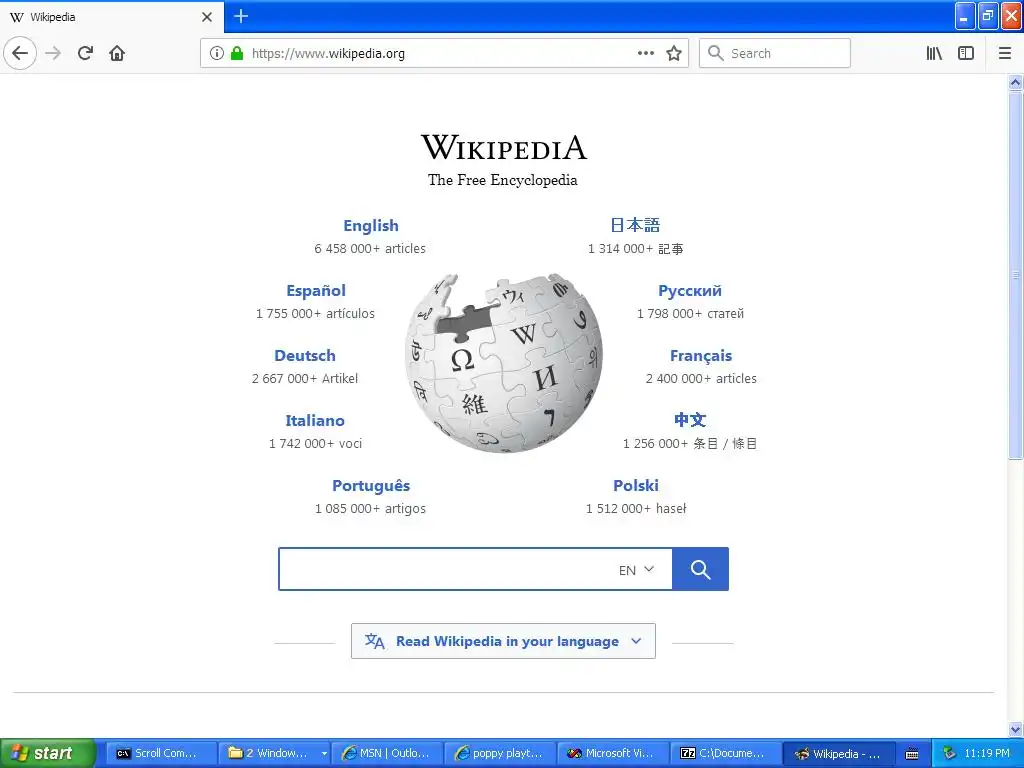Screen dimensions: 1024x768
Task: Open English Wikipedia link
Action: [370, 225]
